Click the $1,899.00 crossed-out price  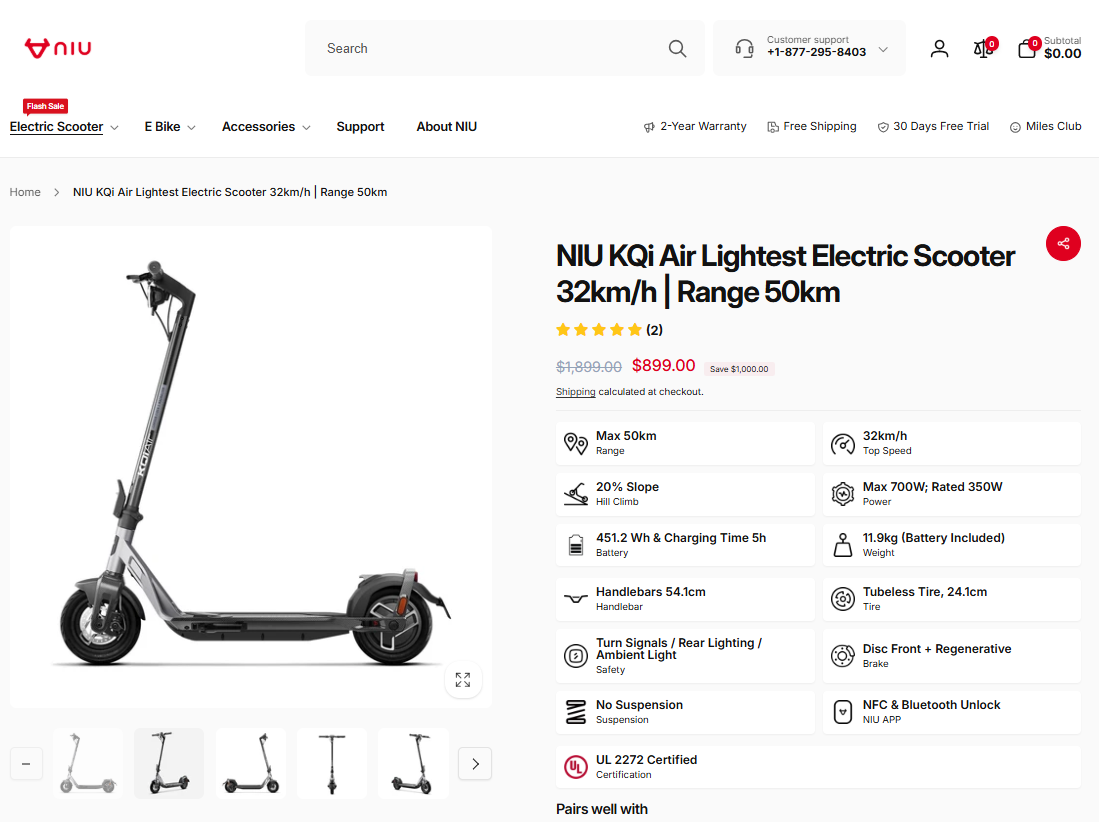(589, 367)
